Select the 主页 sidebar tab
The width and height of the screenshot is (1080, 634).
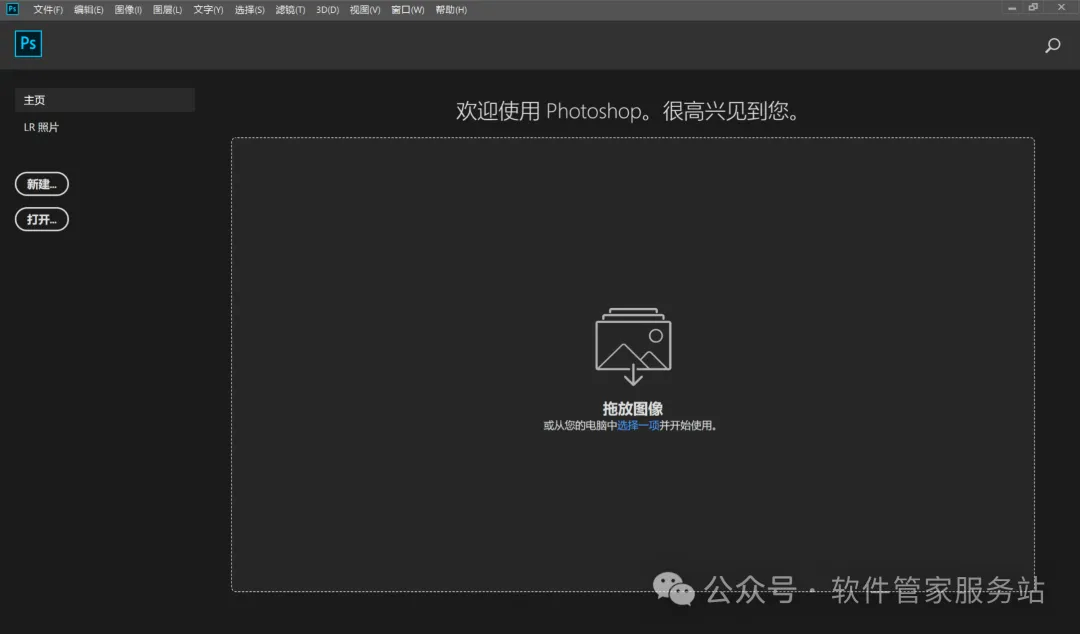point(105,100)
